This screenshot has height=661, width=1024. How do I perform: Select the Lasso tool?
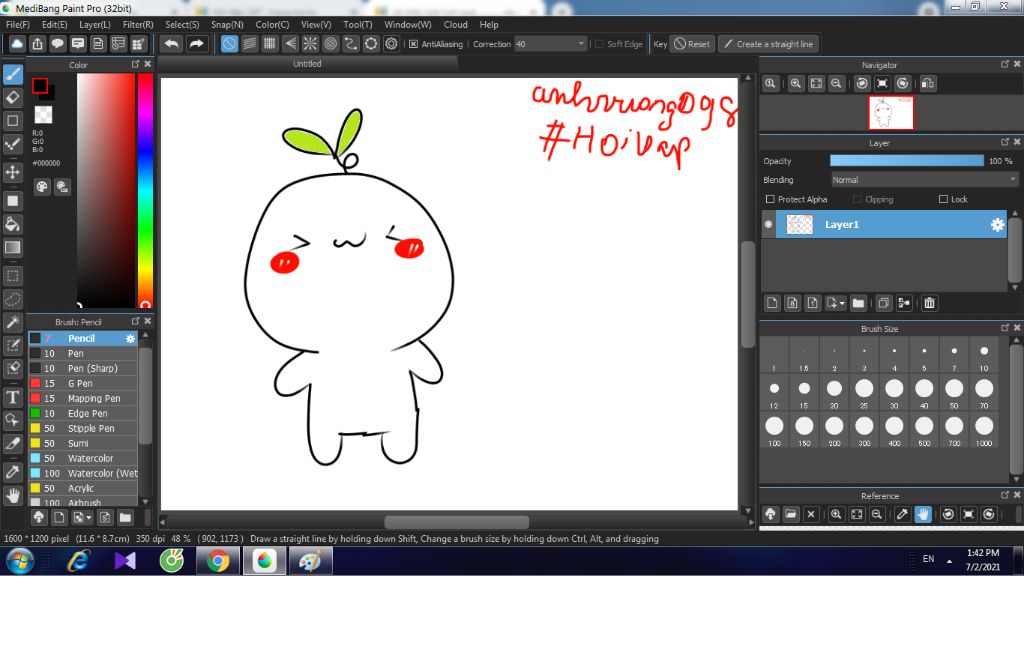(12, 299)
